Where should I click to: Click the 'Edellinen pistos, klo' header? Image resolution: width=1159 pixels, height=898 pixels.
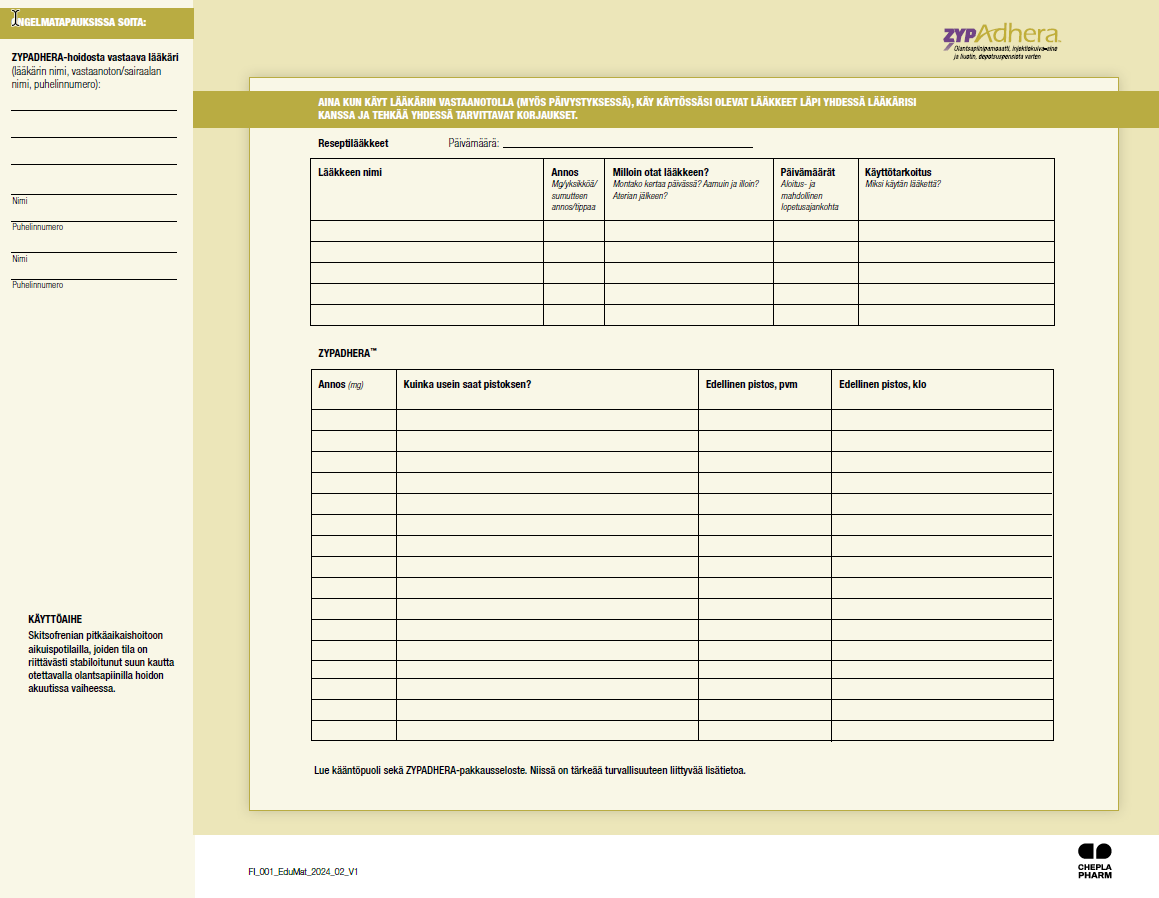coord(883,384)
